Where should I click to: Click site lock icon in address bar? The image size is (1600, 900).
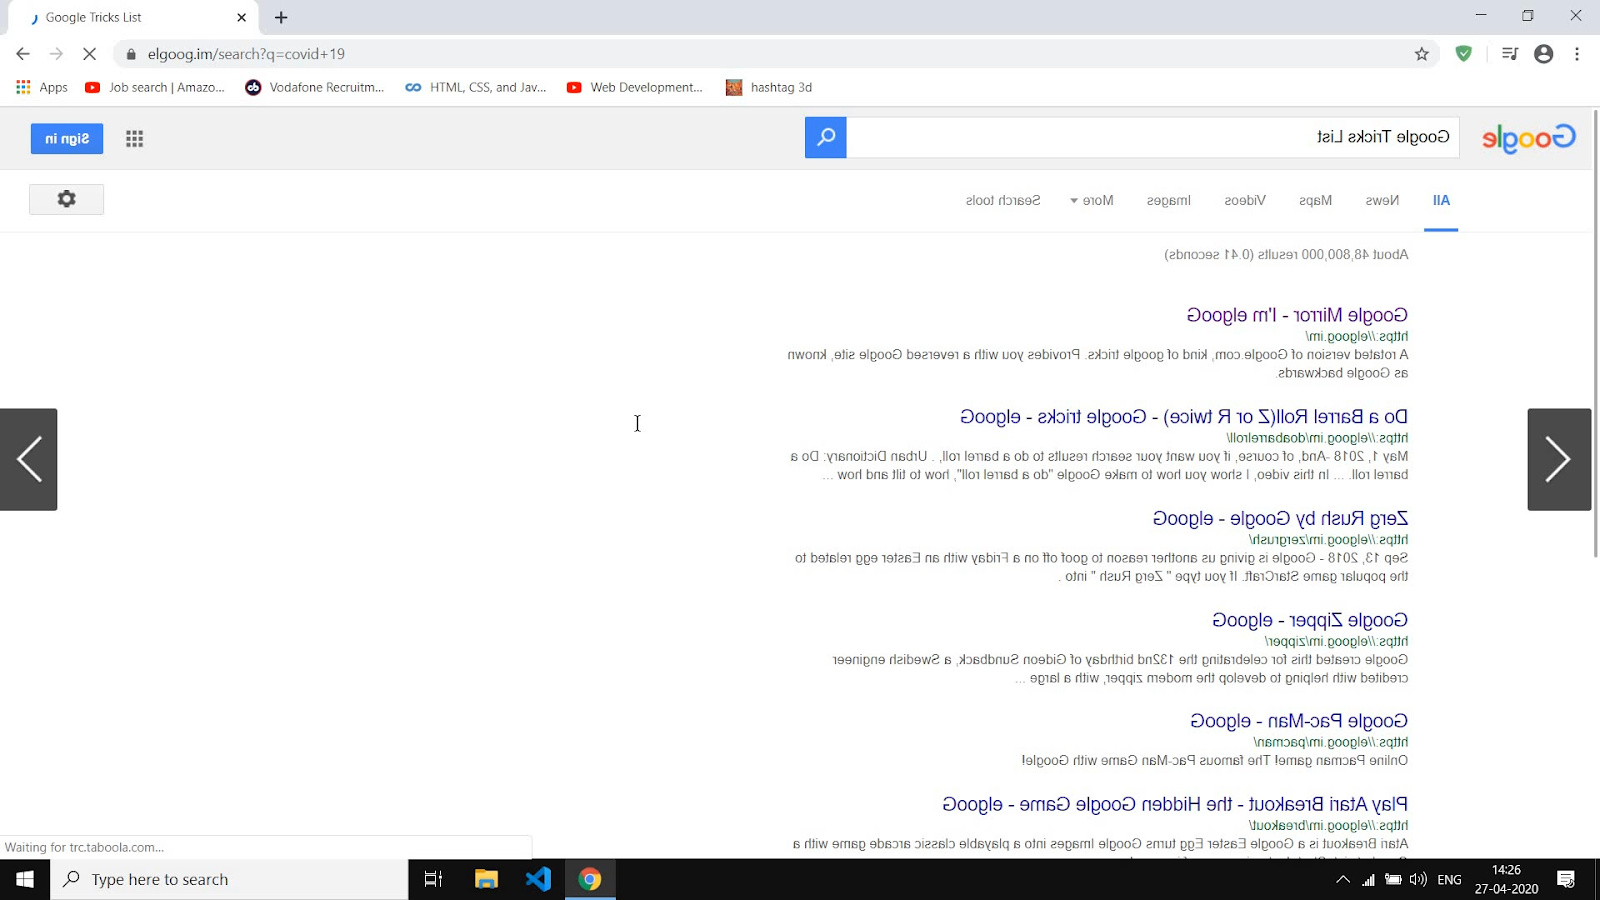130,54
